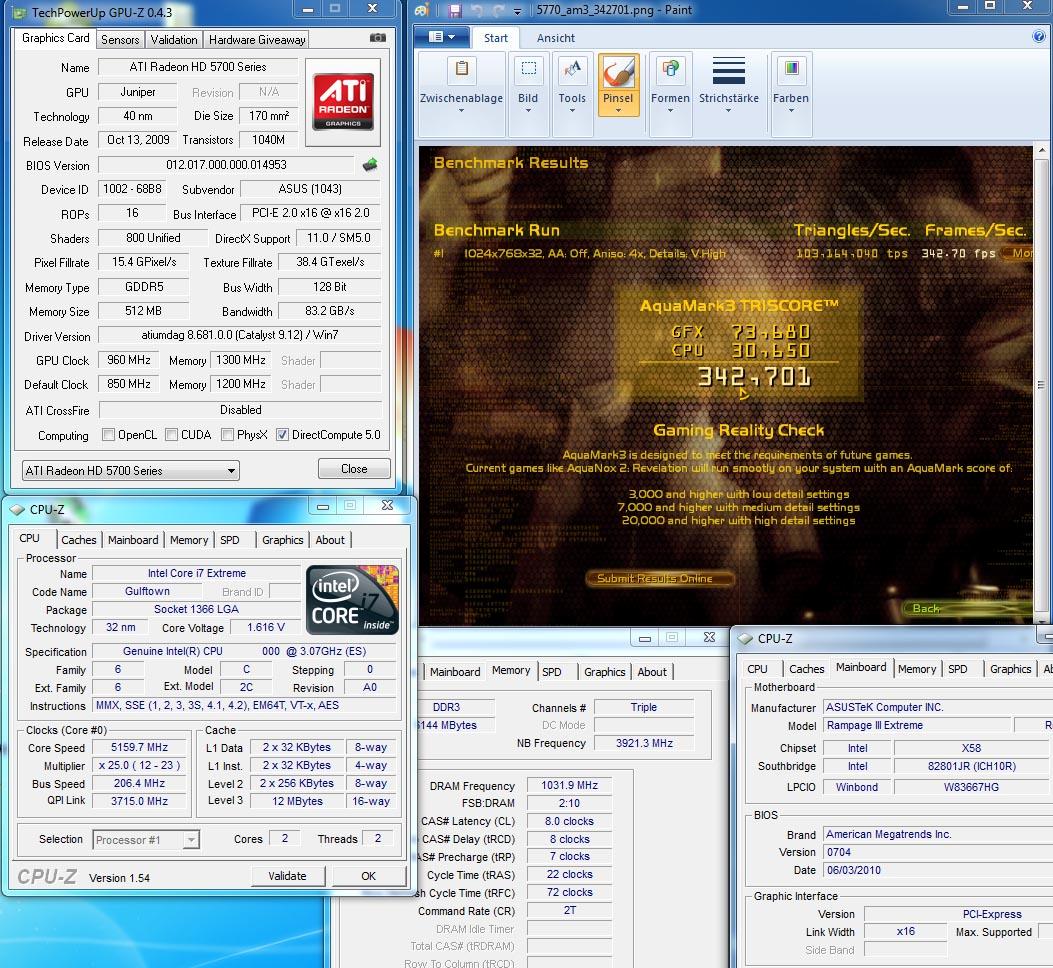This screenshot has width=1053, height=968.
Task: Open the Processor #1 selection dropdown
Action: [146, 840]
